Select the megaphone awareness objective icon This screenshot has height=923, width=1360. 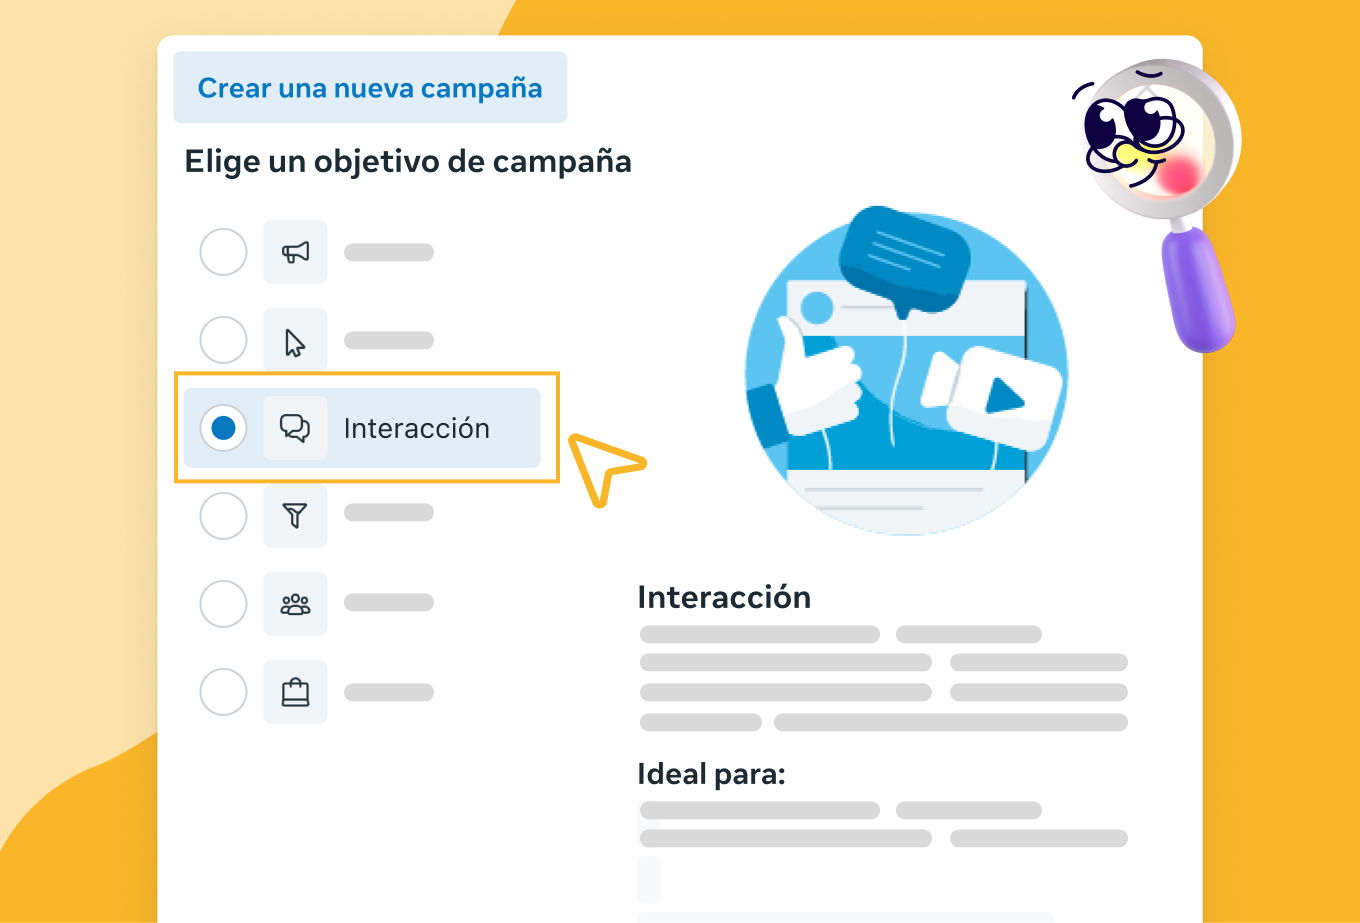click(x=295, y=252)
